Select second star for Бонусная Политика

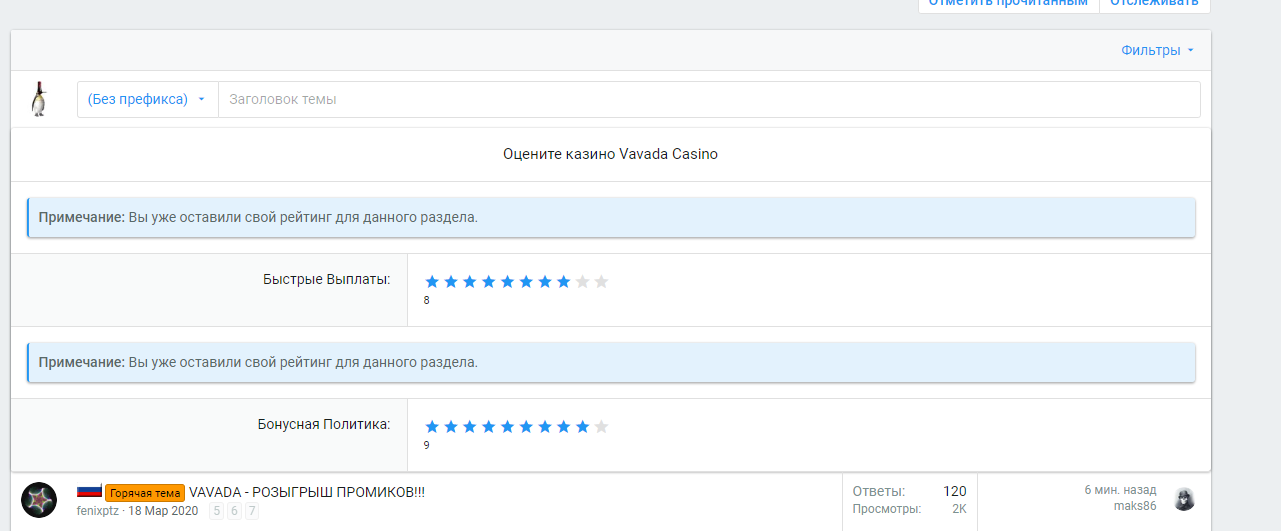[x=451, y=427]
